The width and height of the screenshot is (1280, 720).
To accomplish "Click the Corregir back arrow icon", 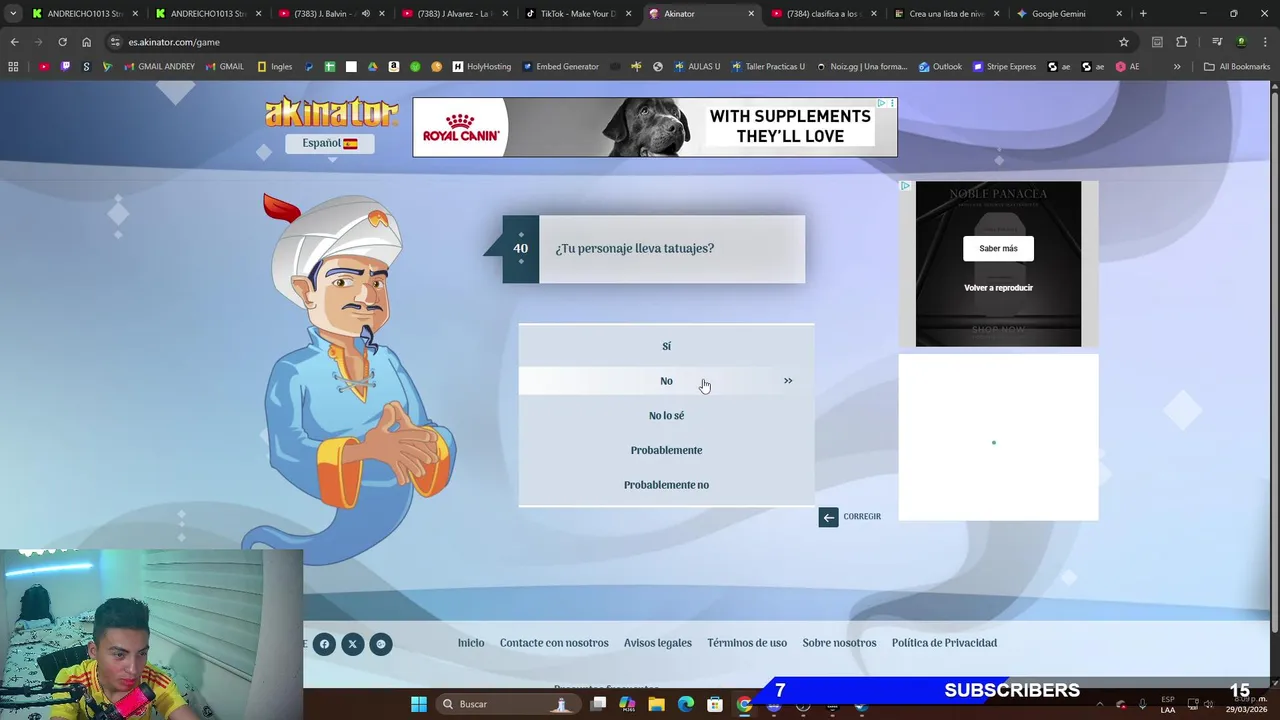I will point(828,517).
